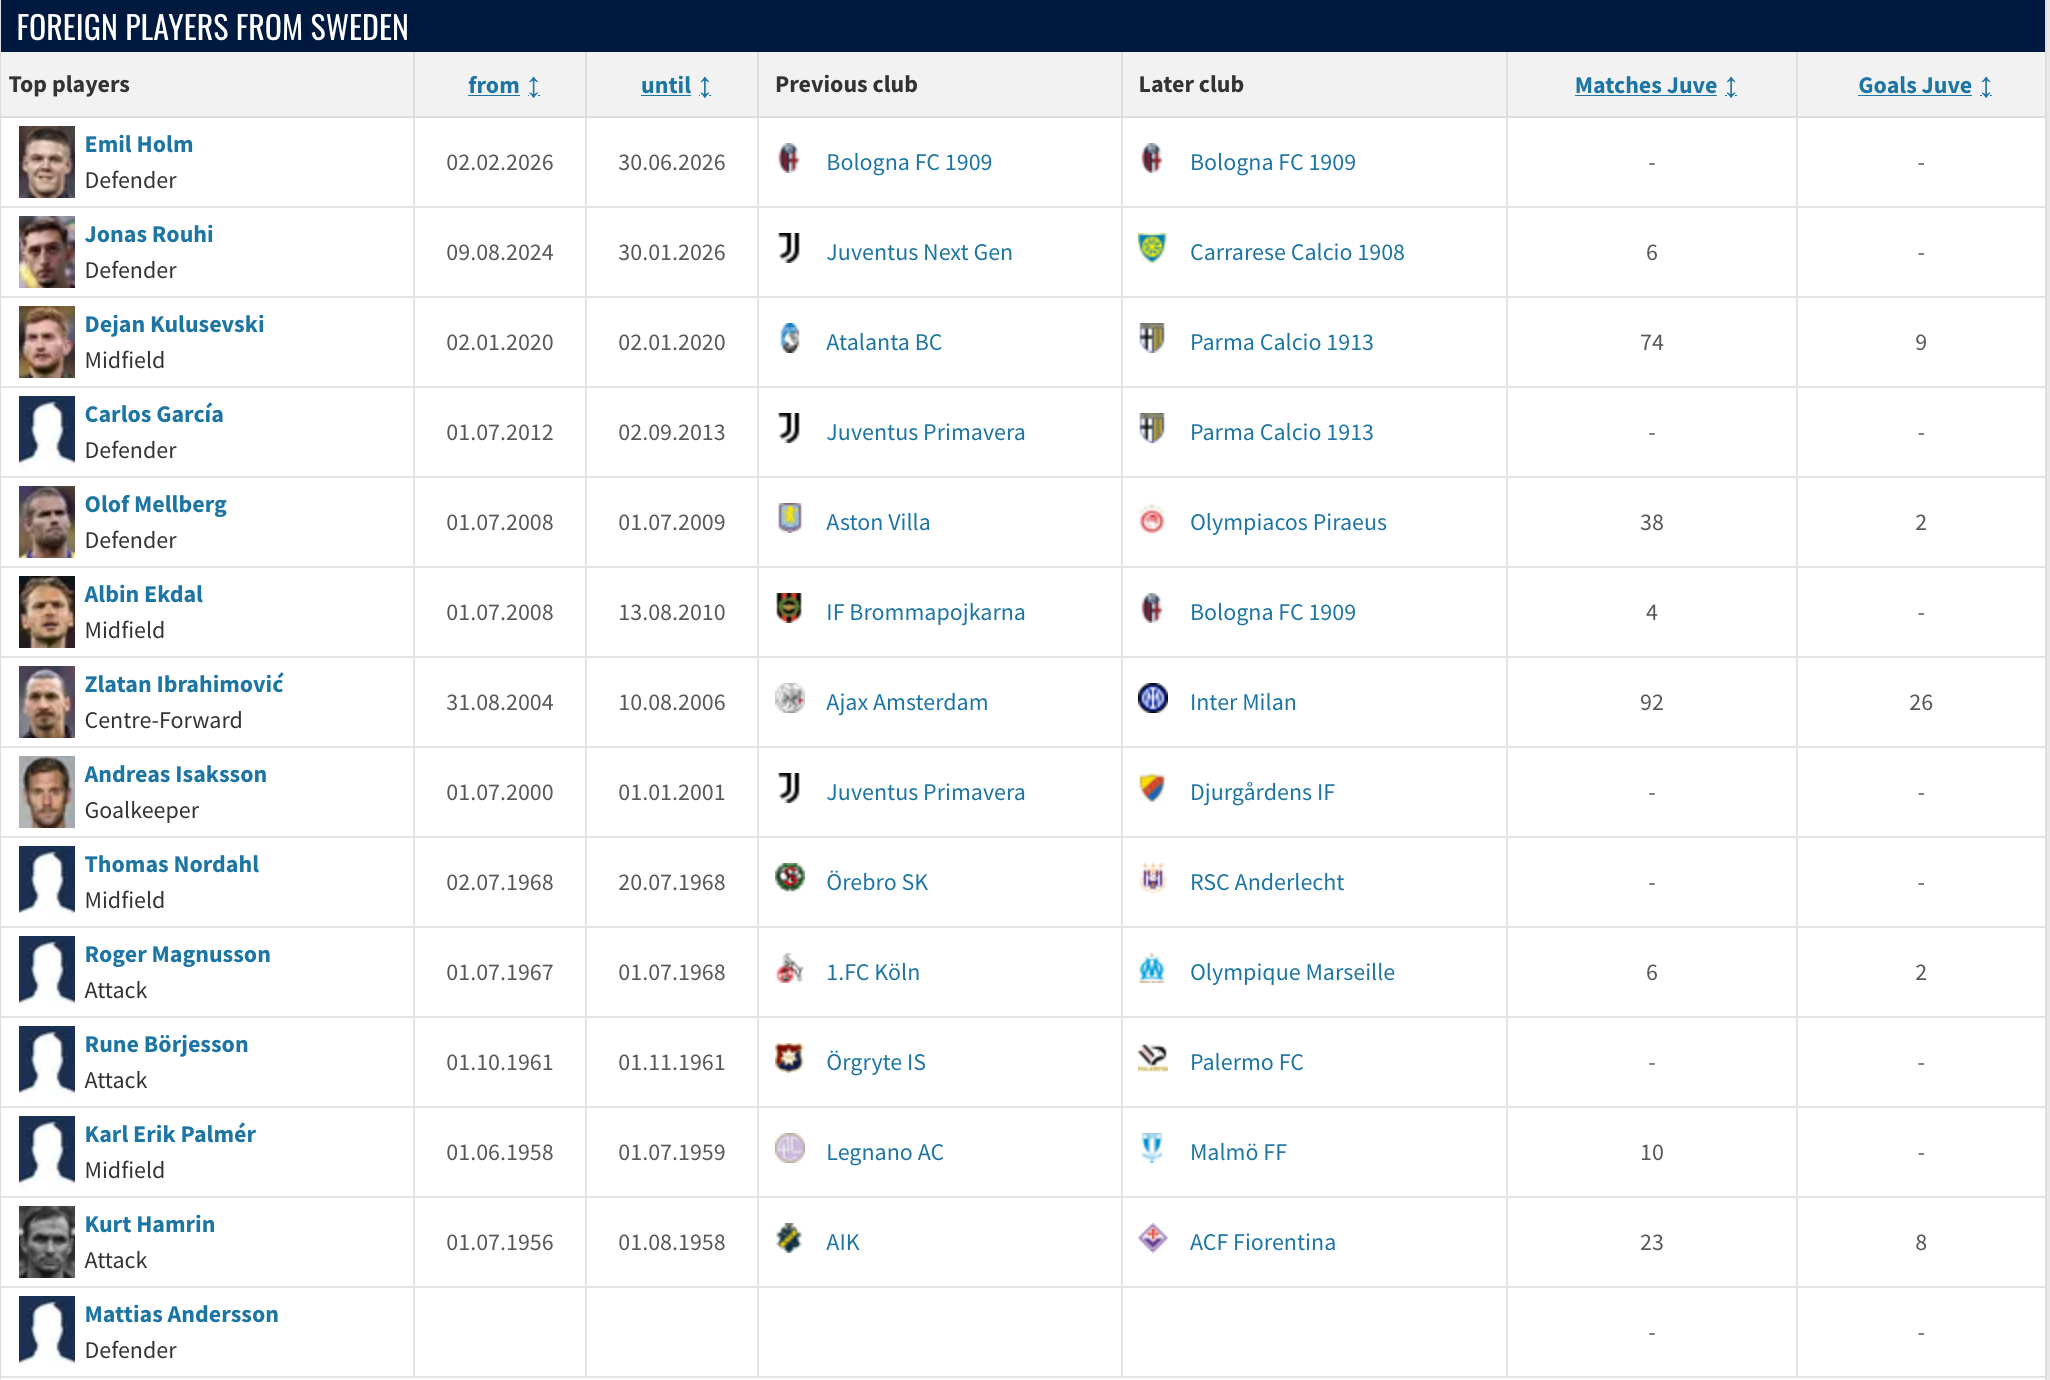This screenshot has width=2050, height=1380.
Task: Click Olympique Marseille logo icon
Action: point(1152,968)
